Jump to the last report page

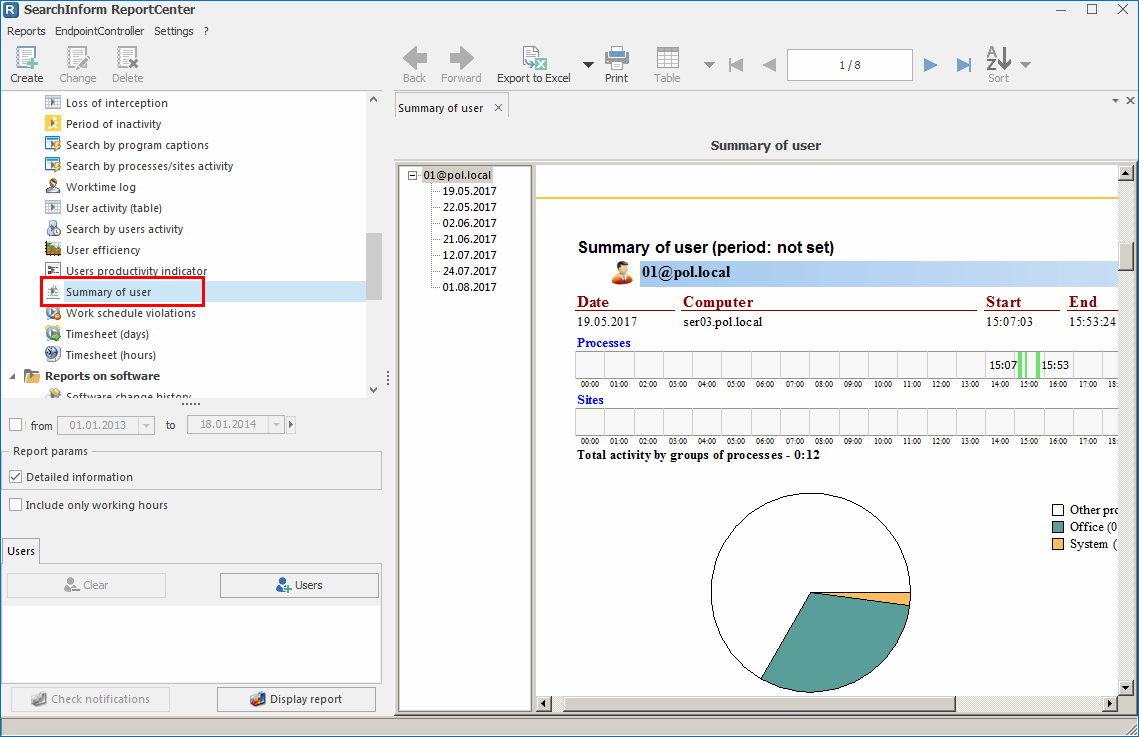pos(964,65)
